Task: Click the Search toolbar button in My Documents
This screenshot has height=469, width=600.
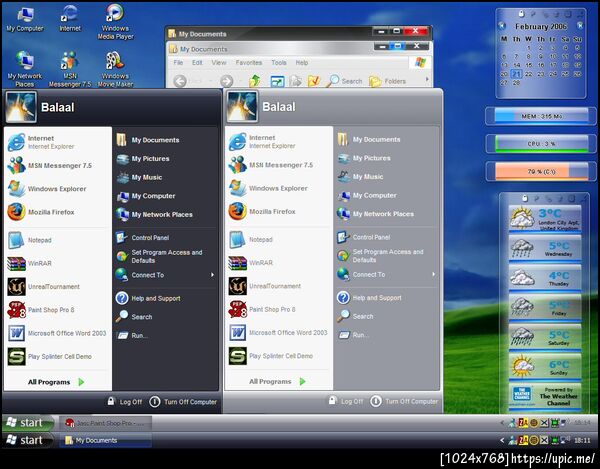Action: click(344, 81)
